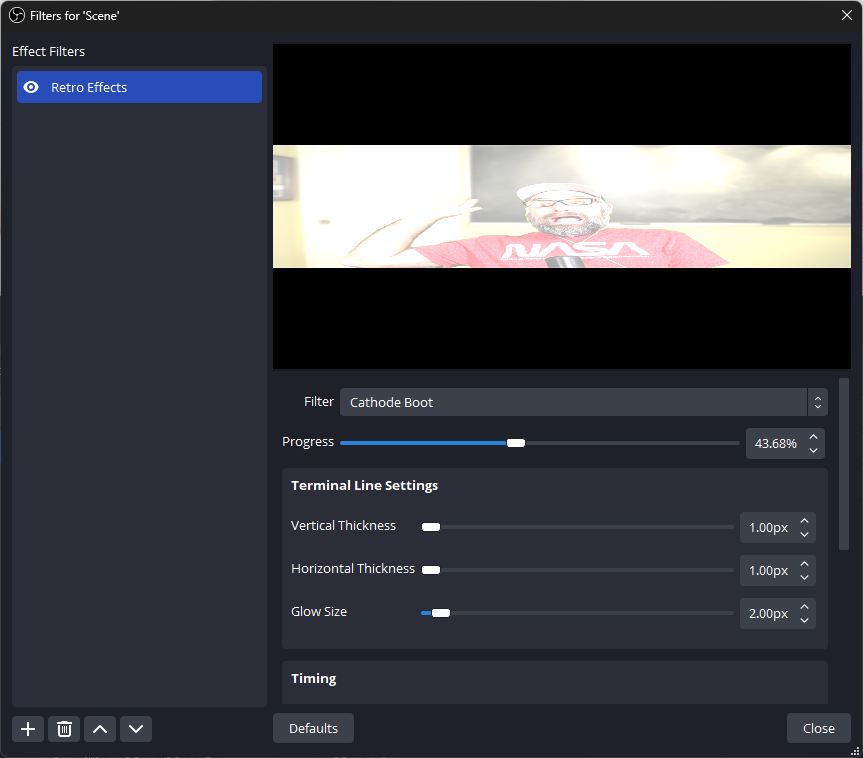Click the Close button at bottom right
Image resolution: width=863 pixels, height=758 pixels.
[x=818, y=728]
